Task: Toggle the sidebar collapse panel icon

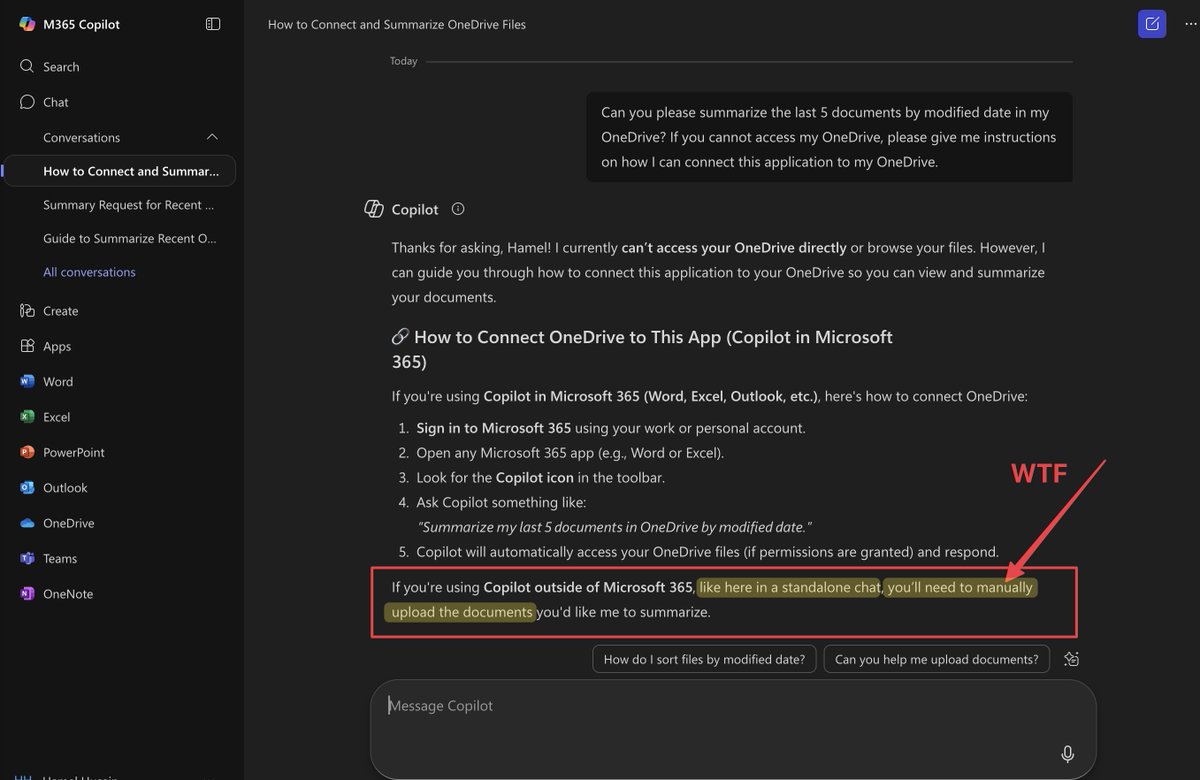Action: tap(213, 24)
